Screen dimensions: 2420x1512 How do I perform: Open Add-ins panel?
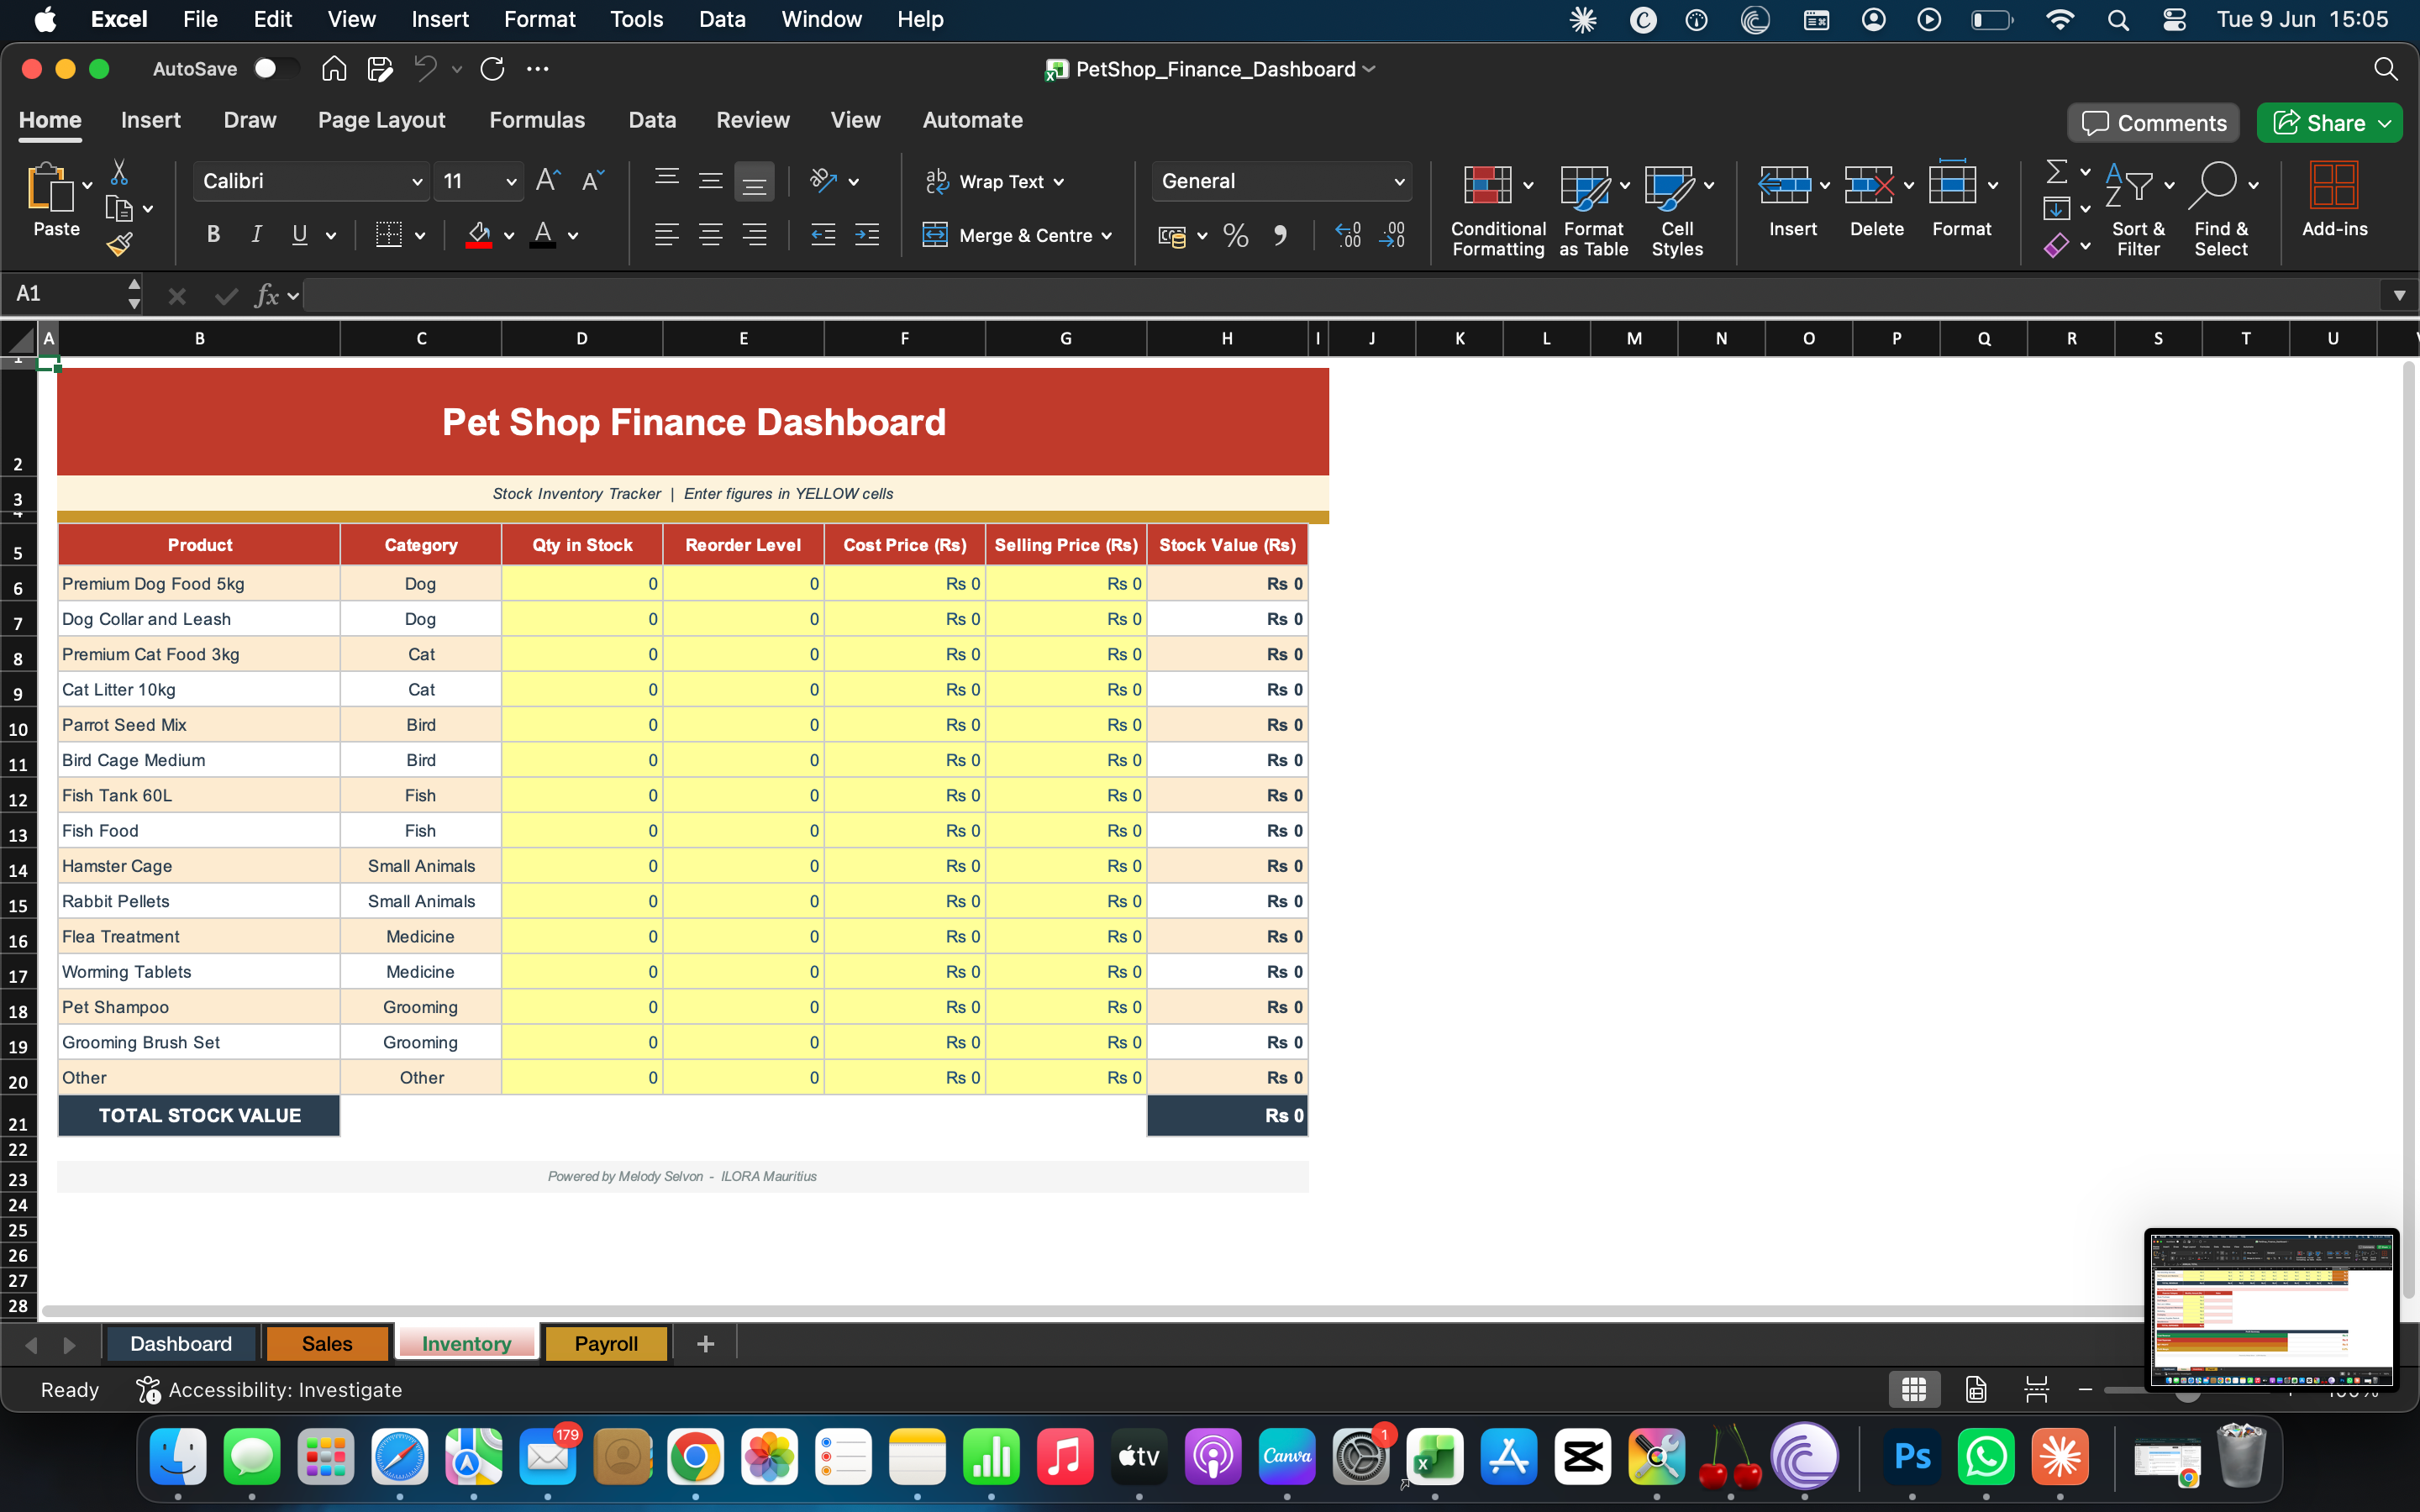point(2334,201)
